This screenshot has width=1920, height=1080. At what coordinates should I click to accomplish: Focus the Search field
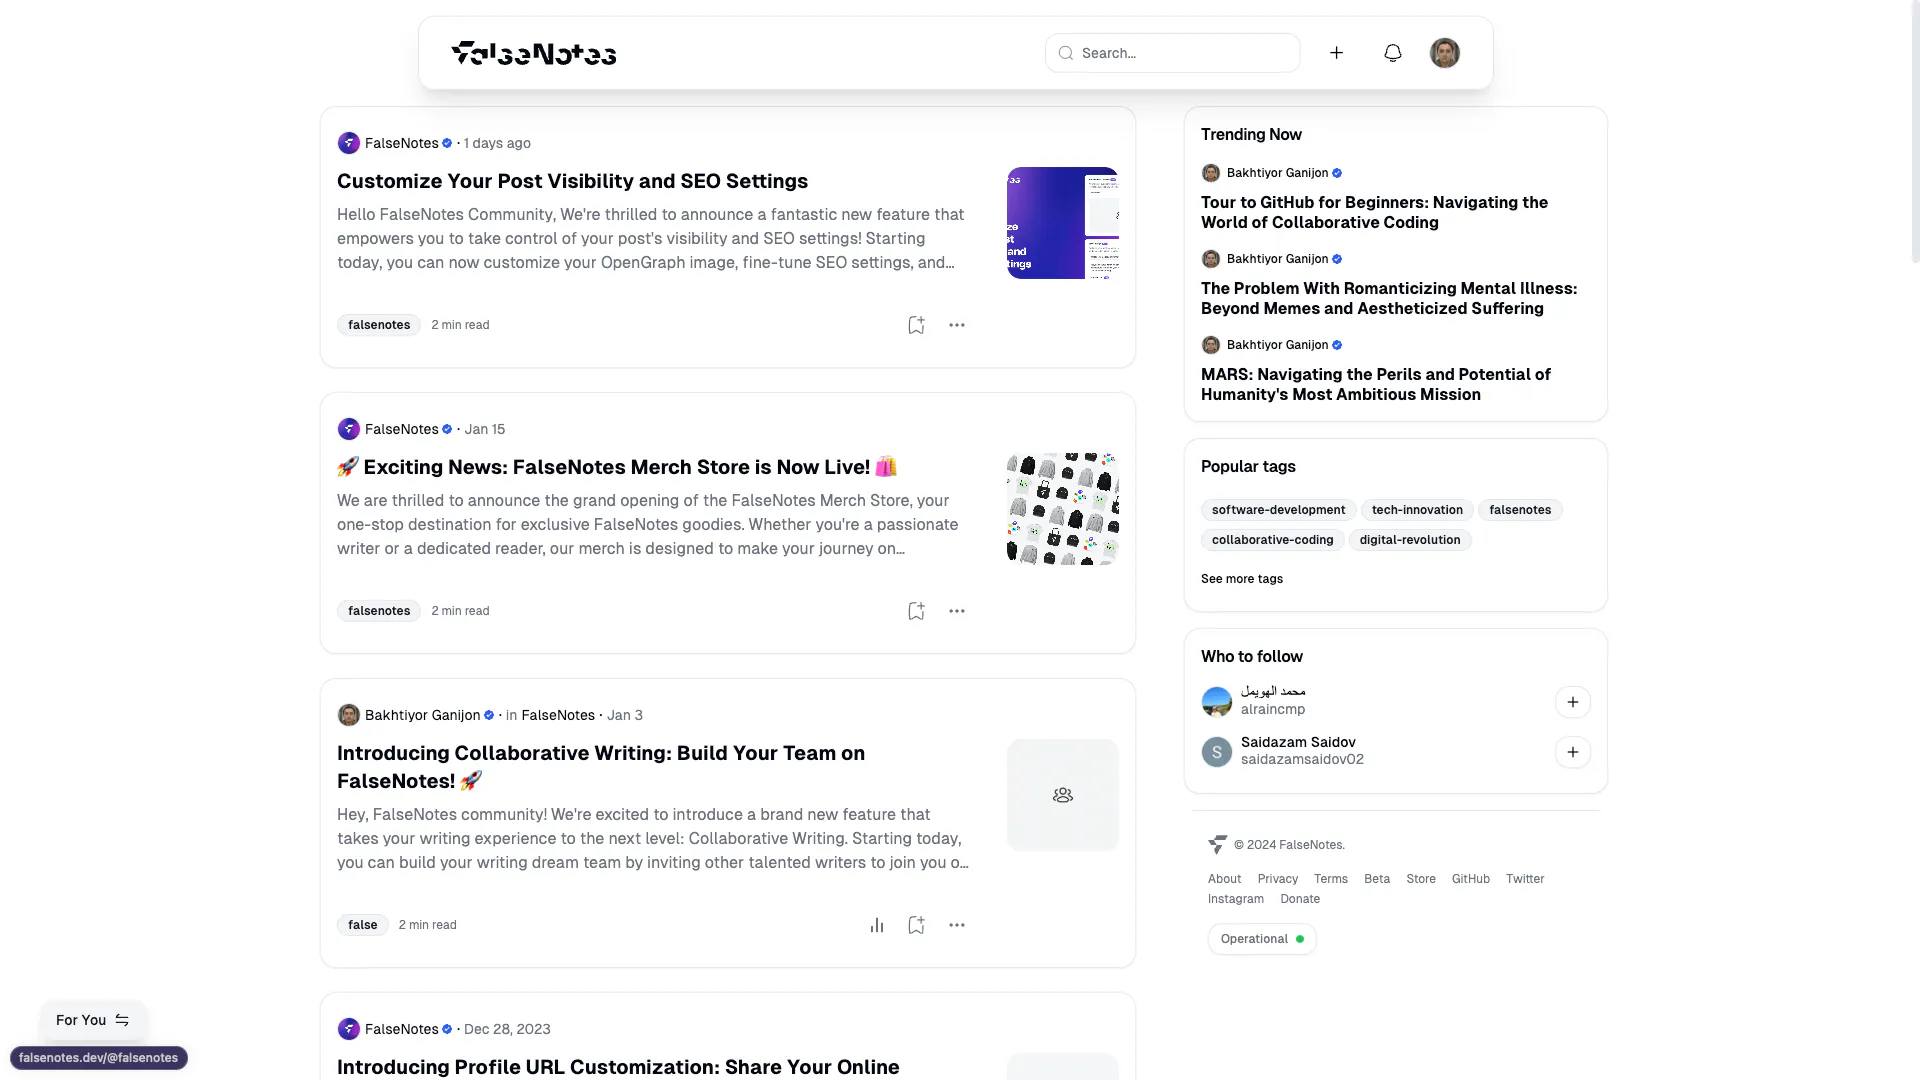pyautogui.click(x=1173, y=53)
